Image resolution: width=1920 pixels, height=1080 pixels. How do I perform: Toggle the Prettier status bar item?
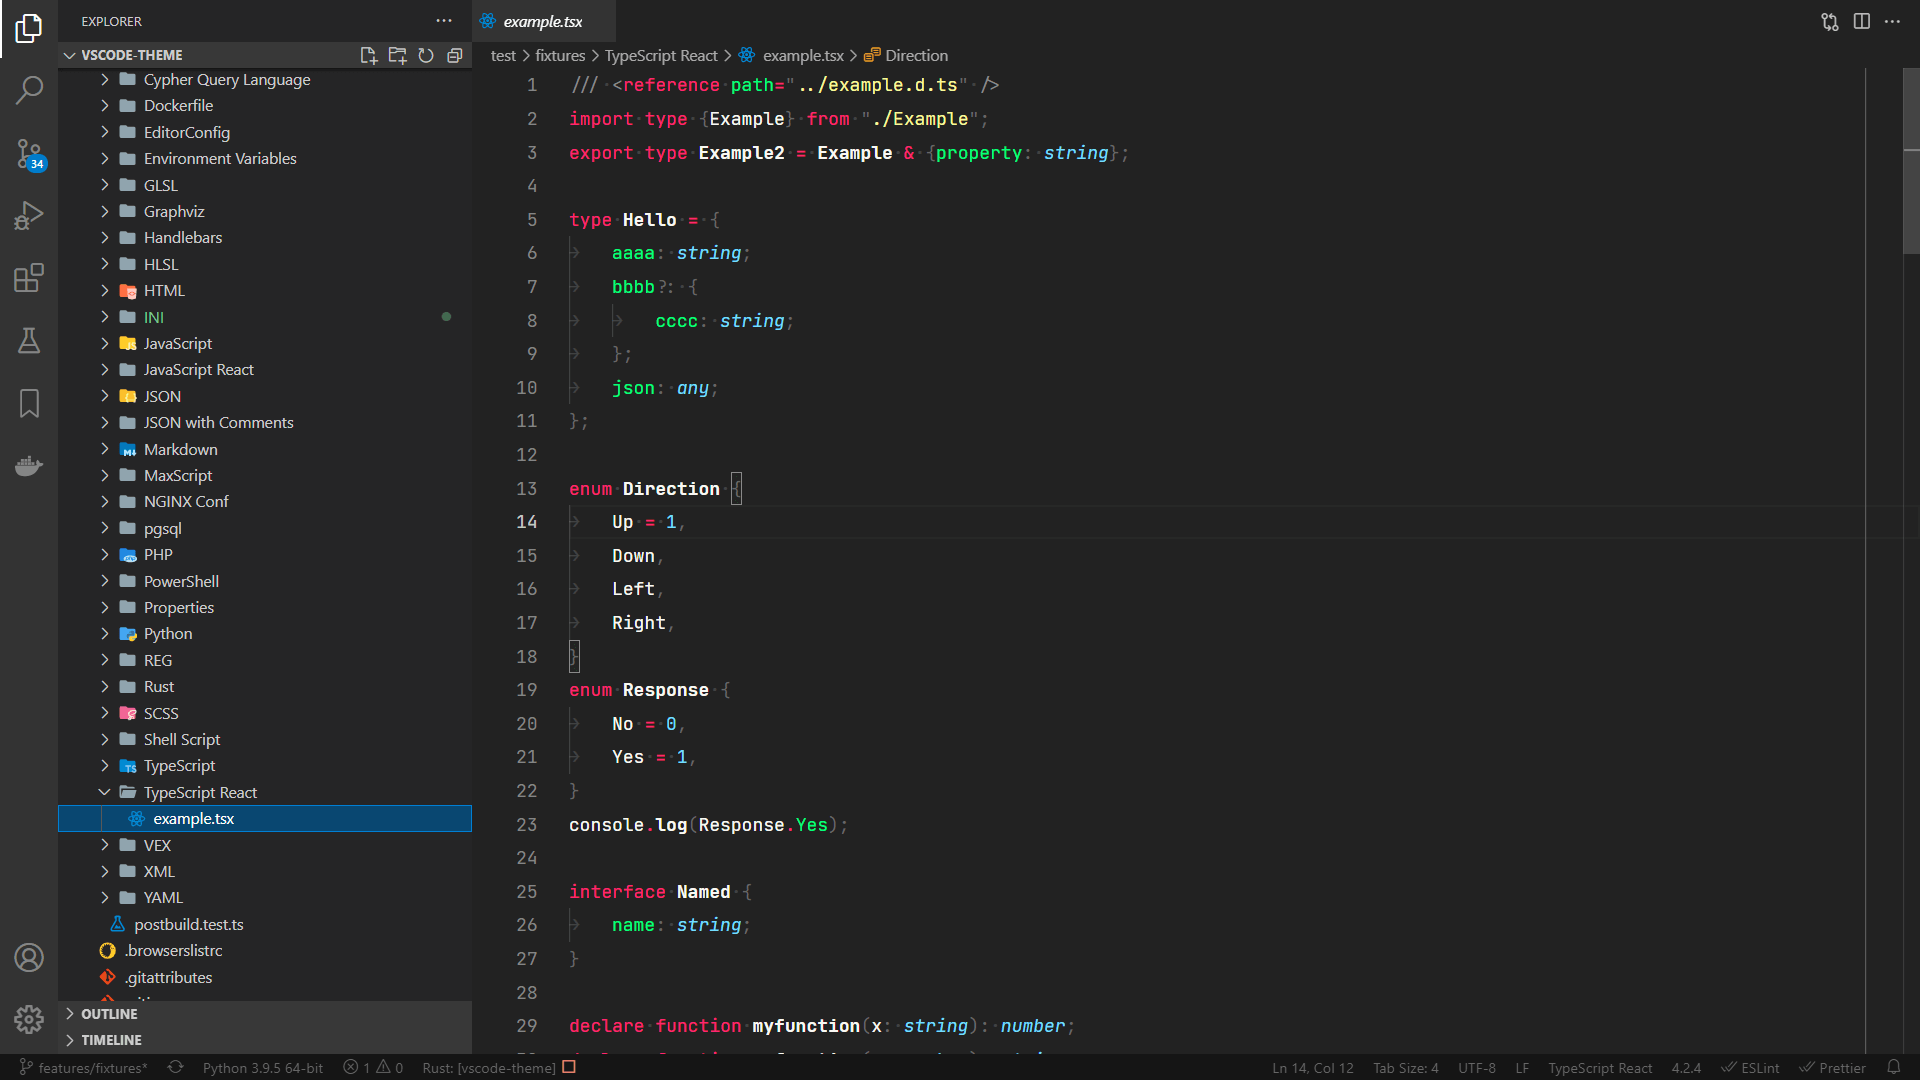(x=1833, y=1068)
